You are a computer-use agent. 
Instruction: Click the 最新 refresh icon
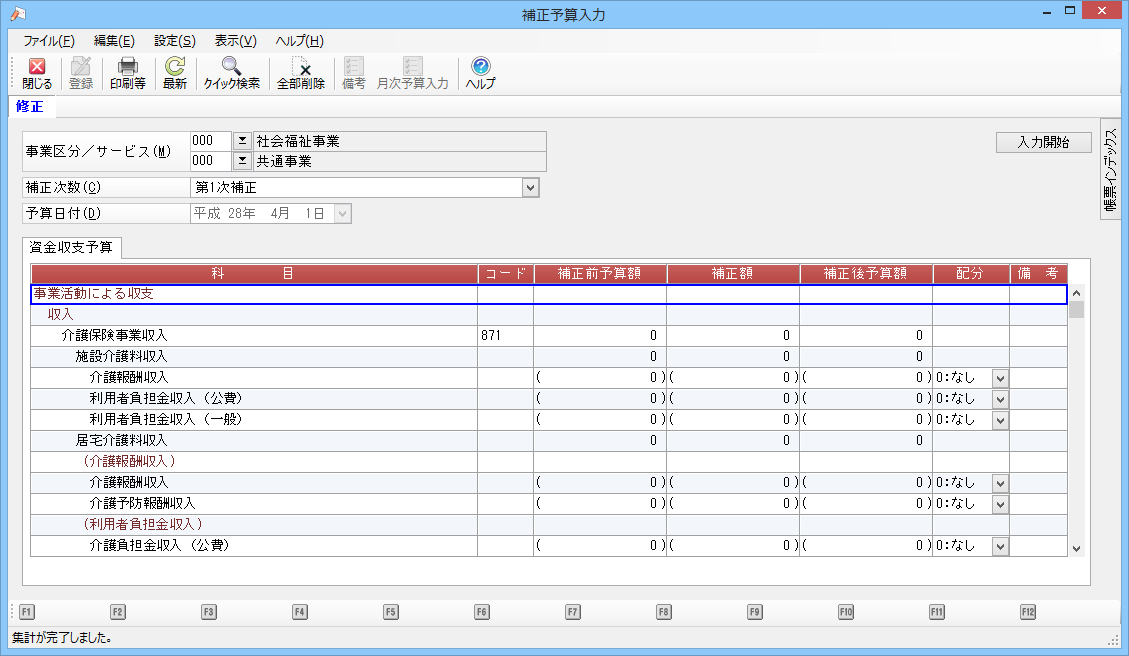pos(175,73)
